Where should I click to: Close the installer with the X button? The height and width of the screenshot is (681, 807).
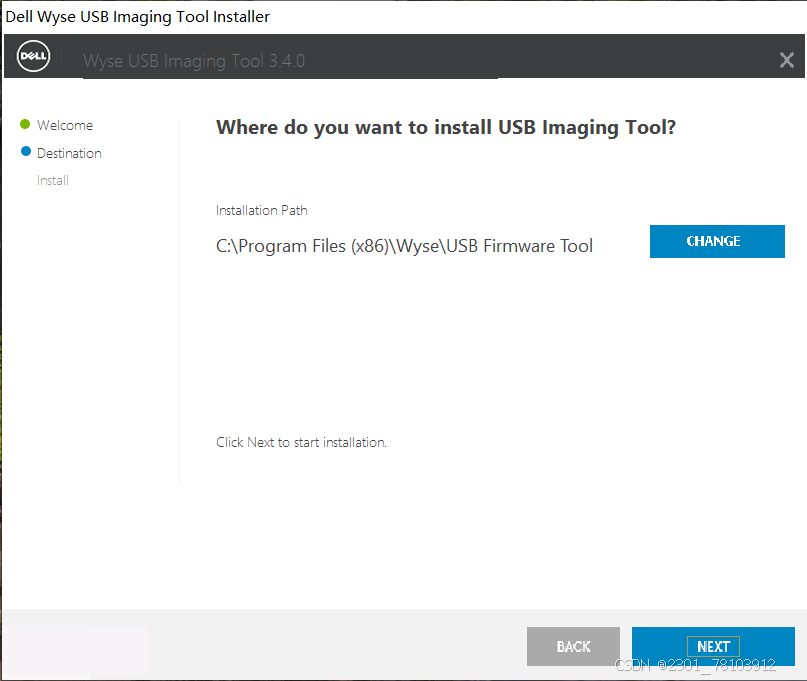tap(786, 60)
